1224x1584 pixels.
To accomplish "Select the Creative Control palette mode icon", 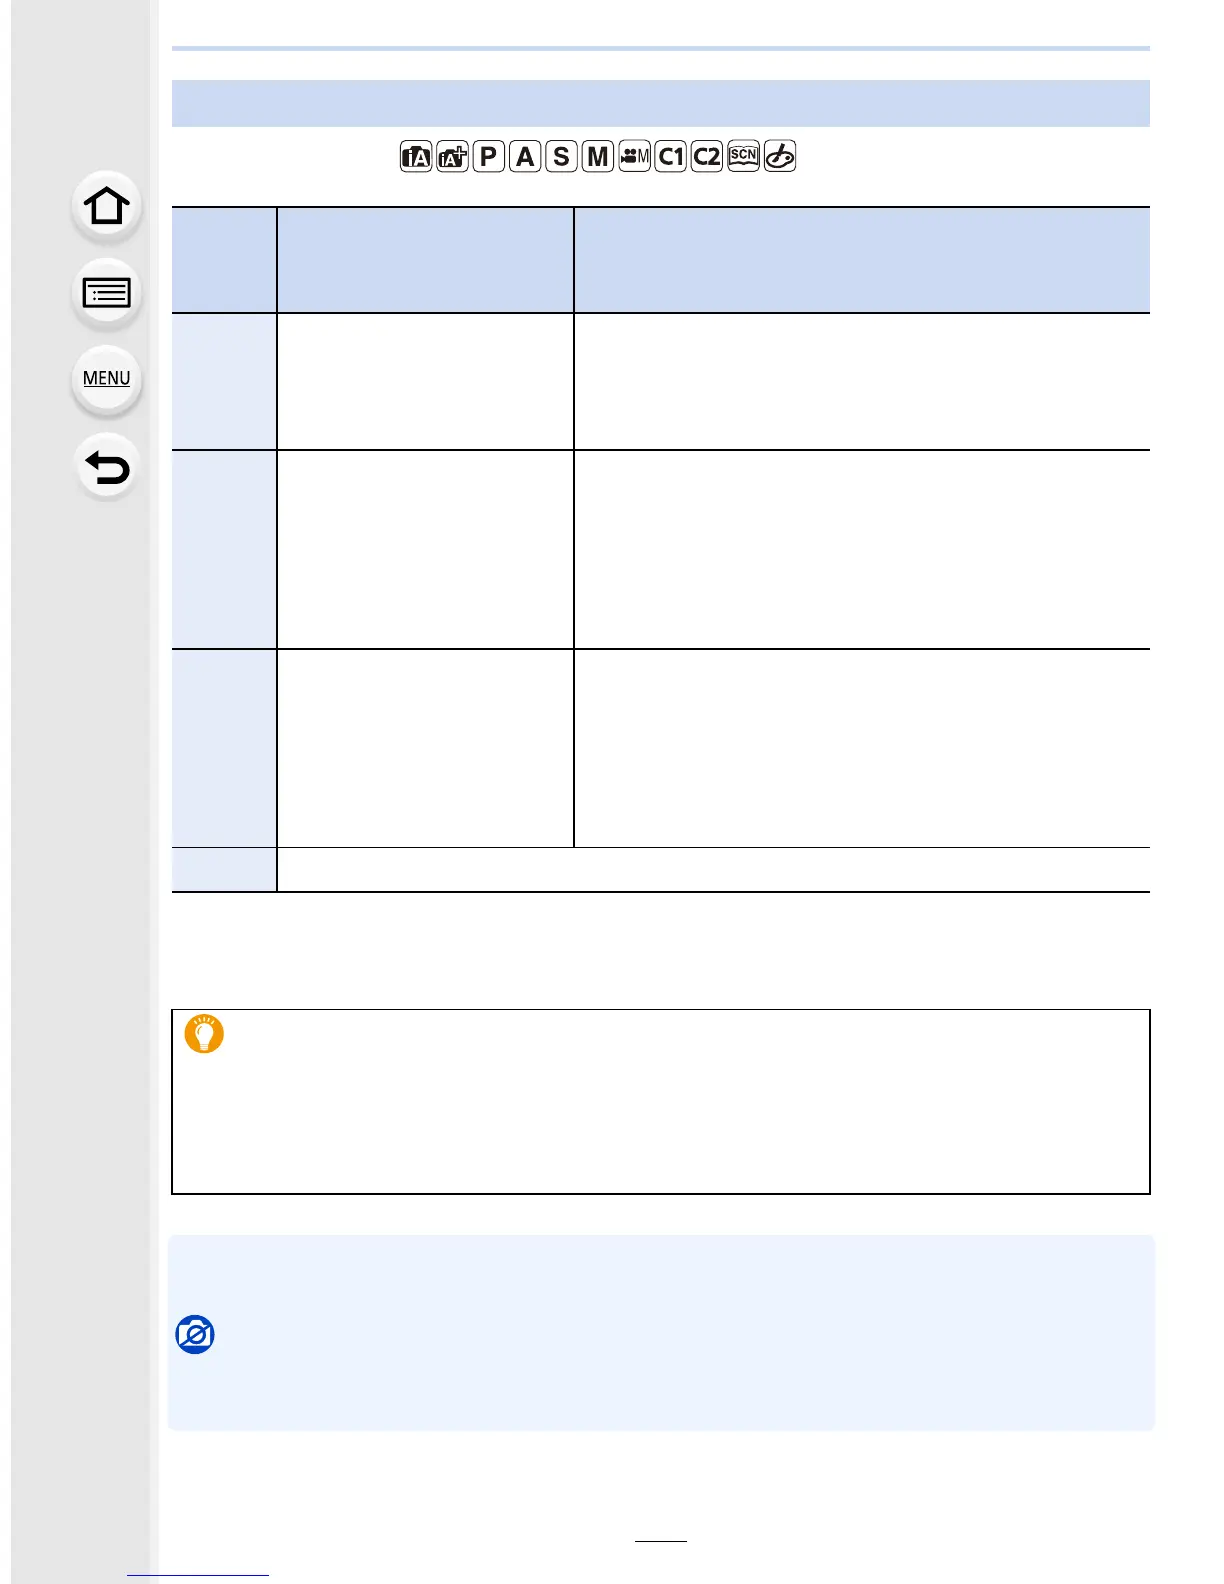I will coord(780,157).
